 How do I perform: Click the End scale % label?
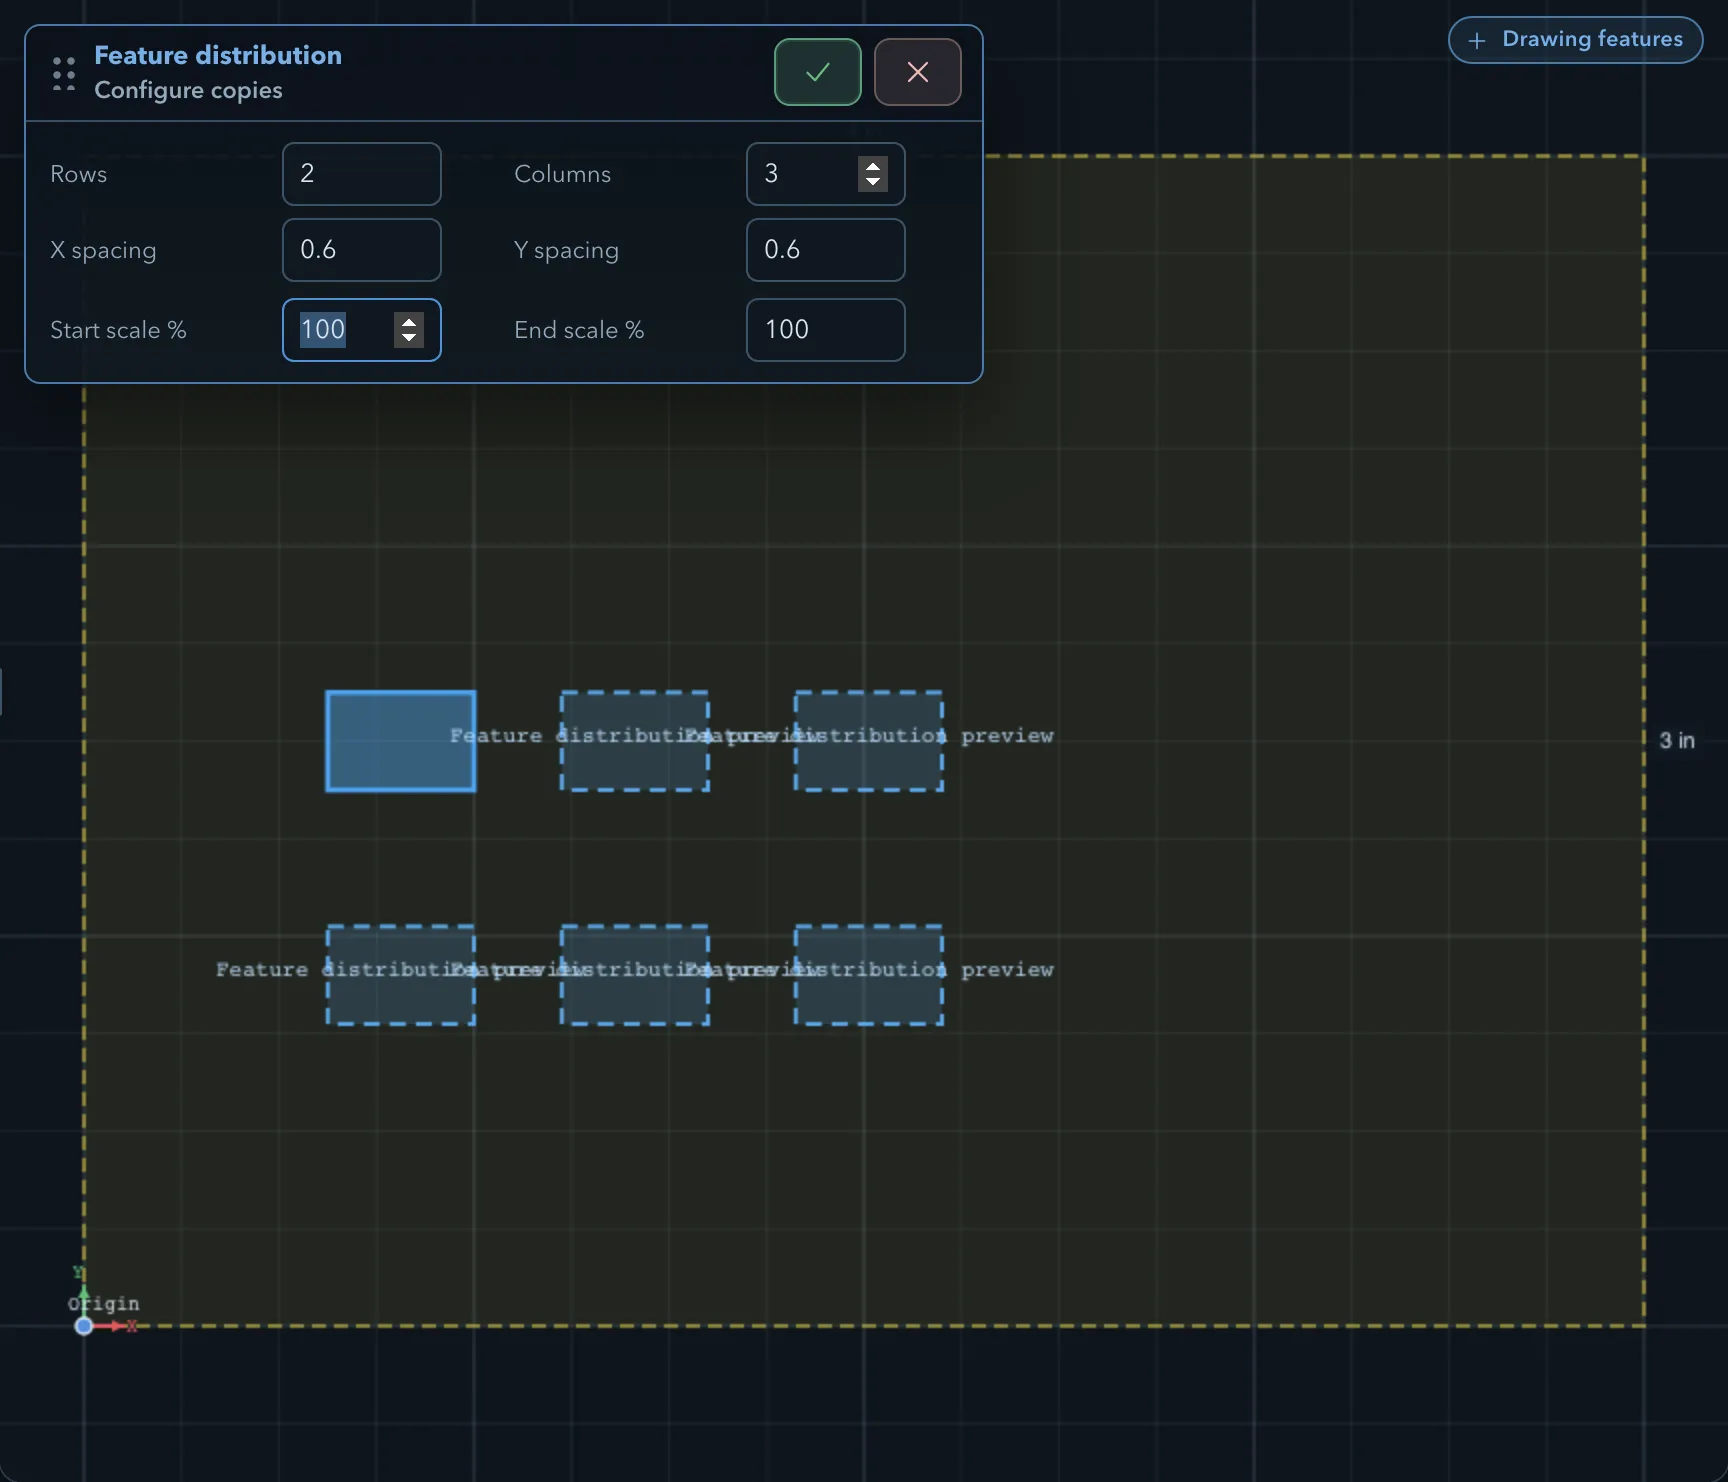579,330
